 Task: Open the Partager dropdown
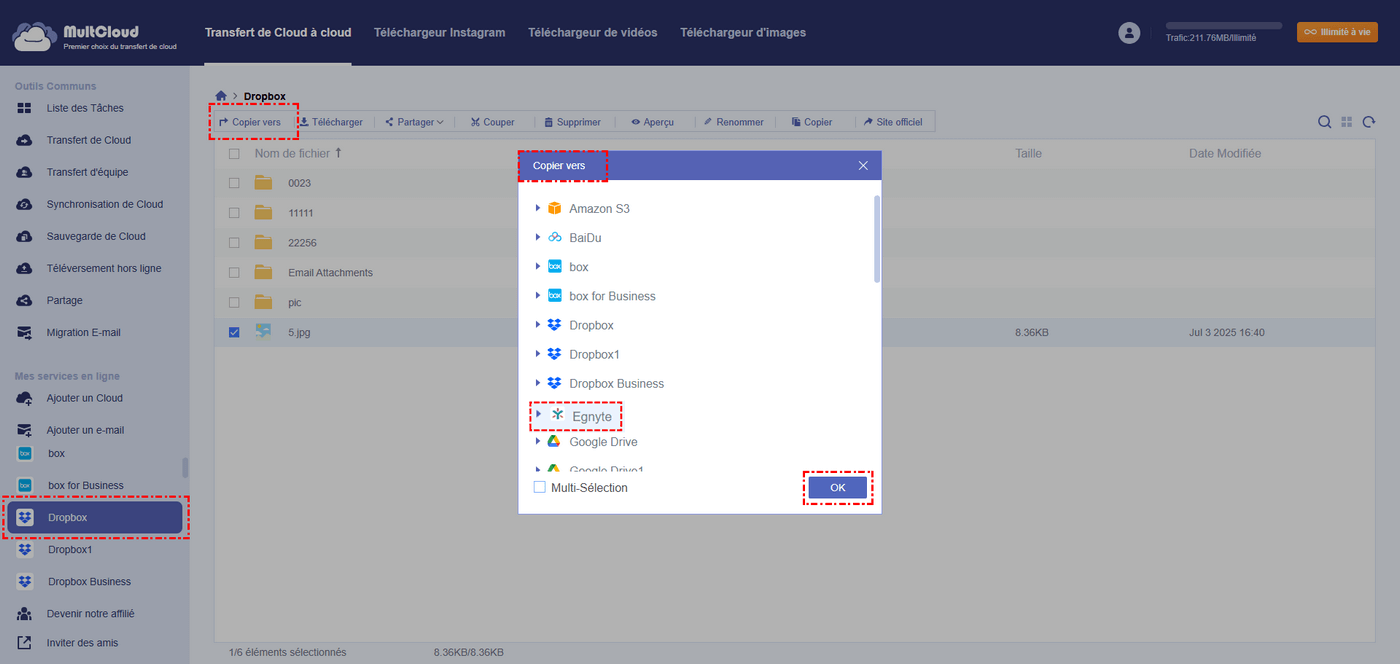pos(414,122)
